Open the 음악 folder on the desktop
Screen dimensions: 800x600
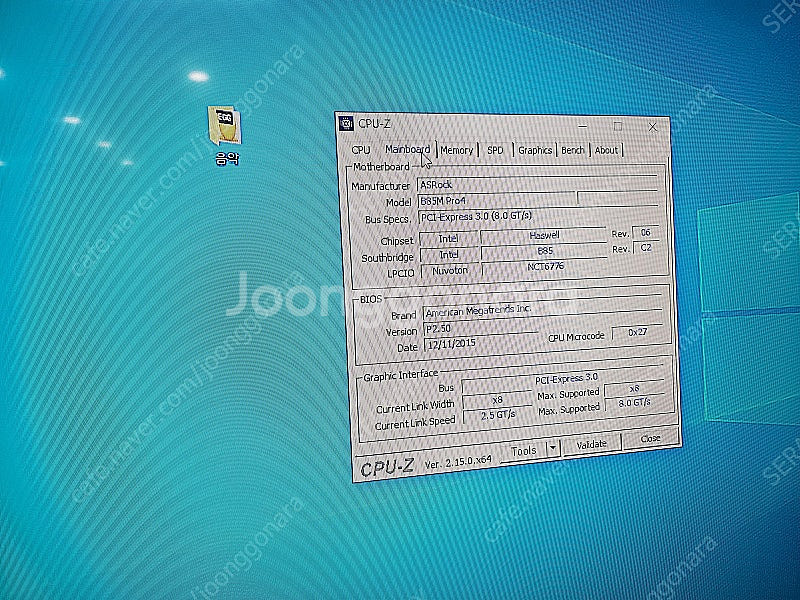click(224, 135)
